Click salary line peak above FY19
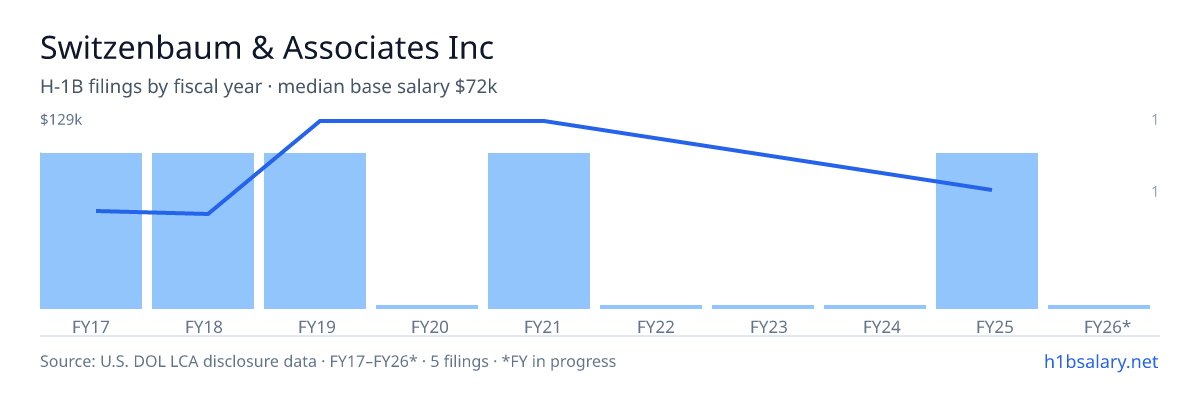The width and height of the screenshot is (1200, 400). tap(319, 121)
